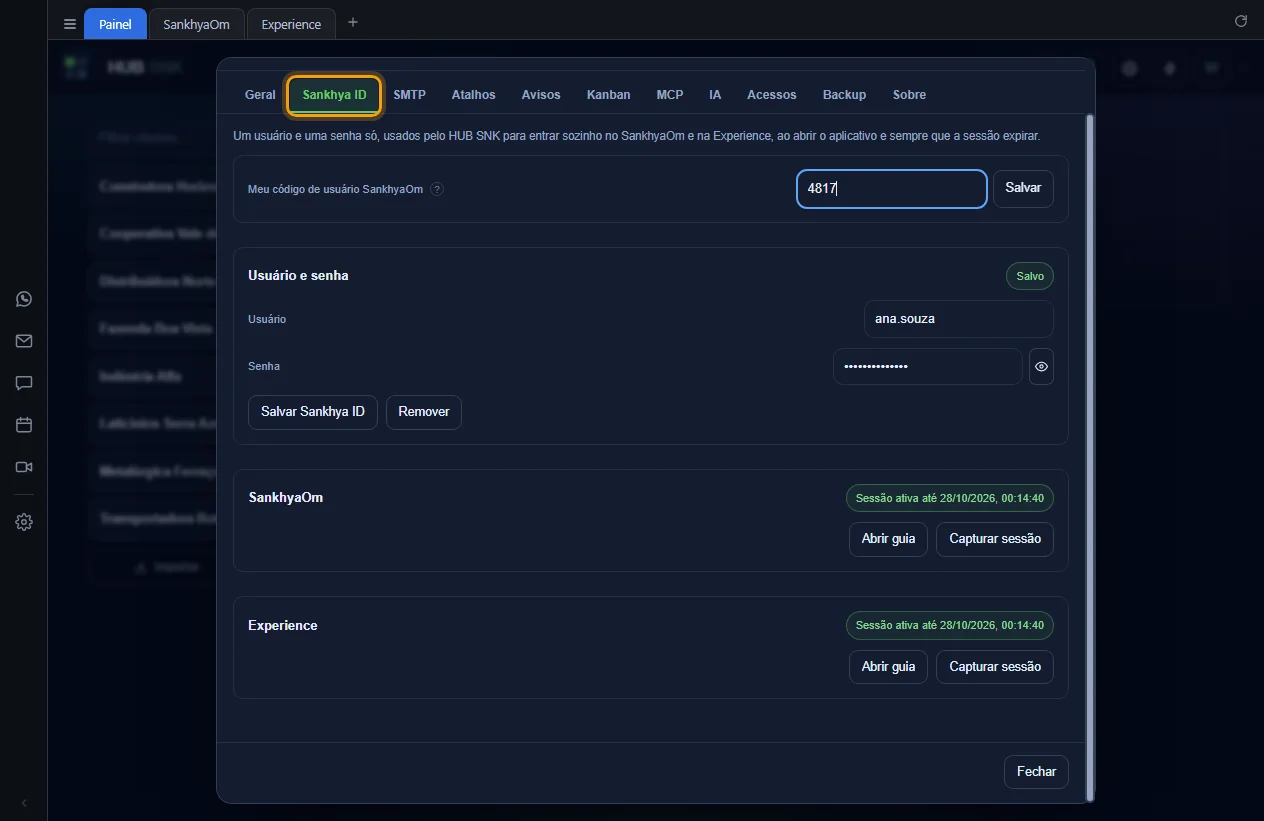Switch to the Experience browser tab
This screenshot has width=1264, height=821.
click(x=291, y=24)
